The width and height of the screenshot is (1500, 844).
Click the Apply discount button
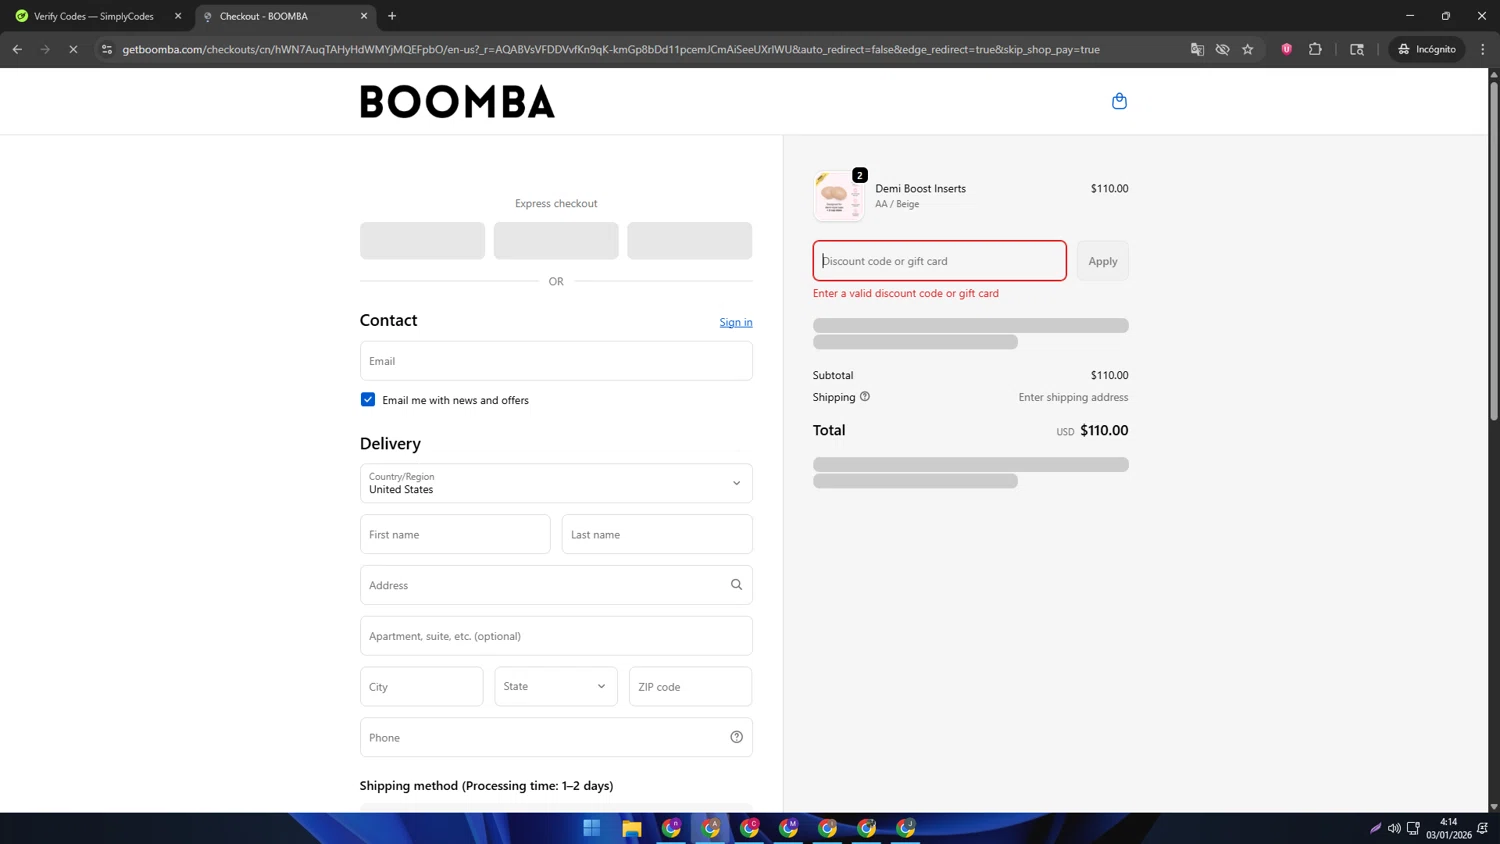[x=1103, y=261]
